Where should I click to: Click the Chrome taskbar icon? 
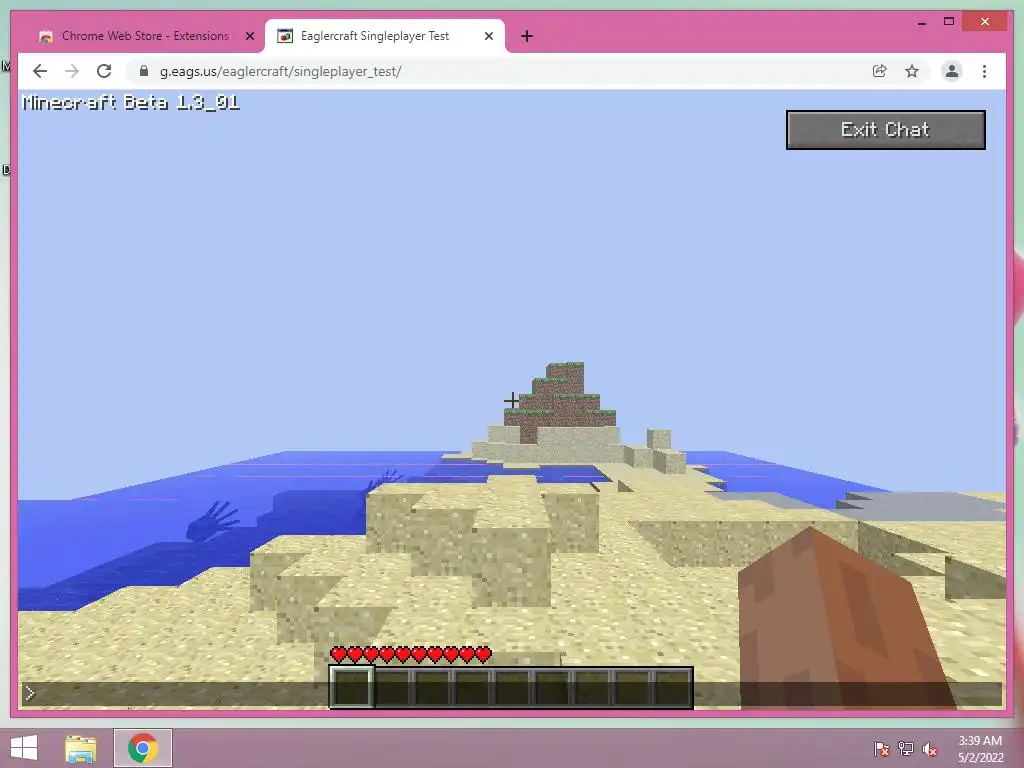click(143, 748)
